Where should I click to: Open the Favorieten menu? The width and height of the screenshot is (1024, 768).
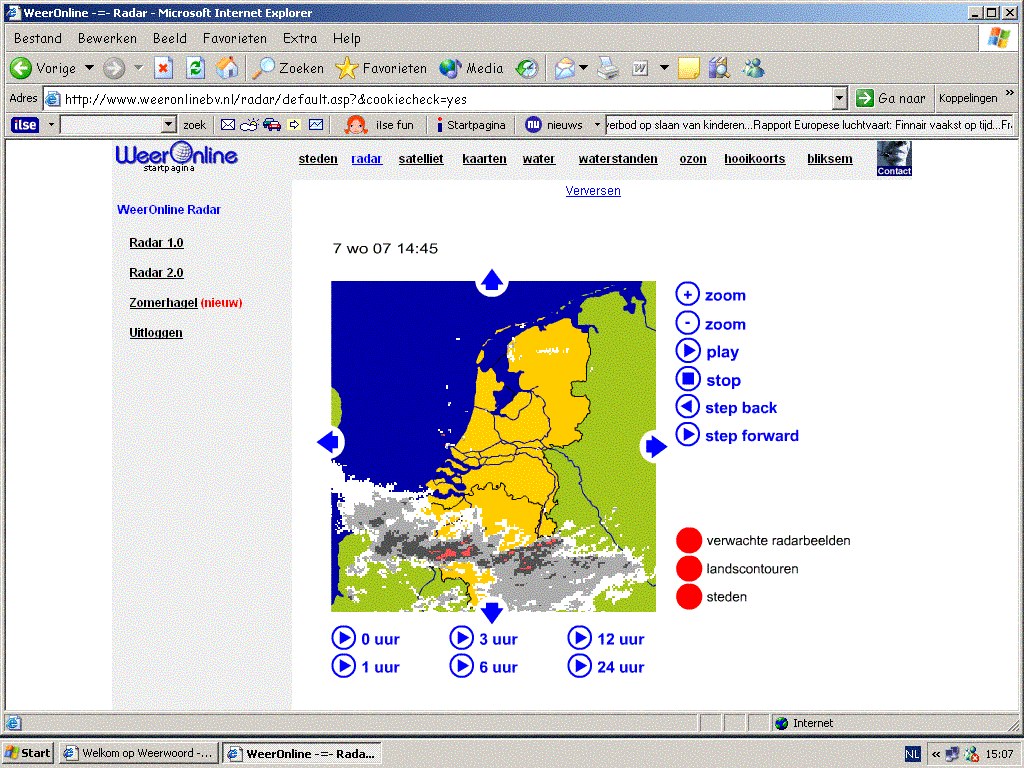coord(234,39)
